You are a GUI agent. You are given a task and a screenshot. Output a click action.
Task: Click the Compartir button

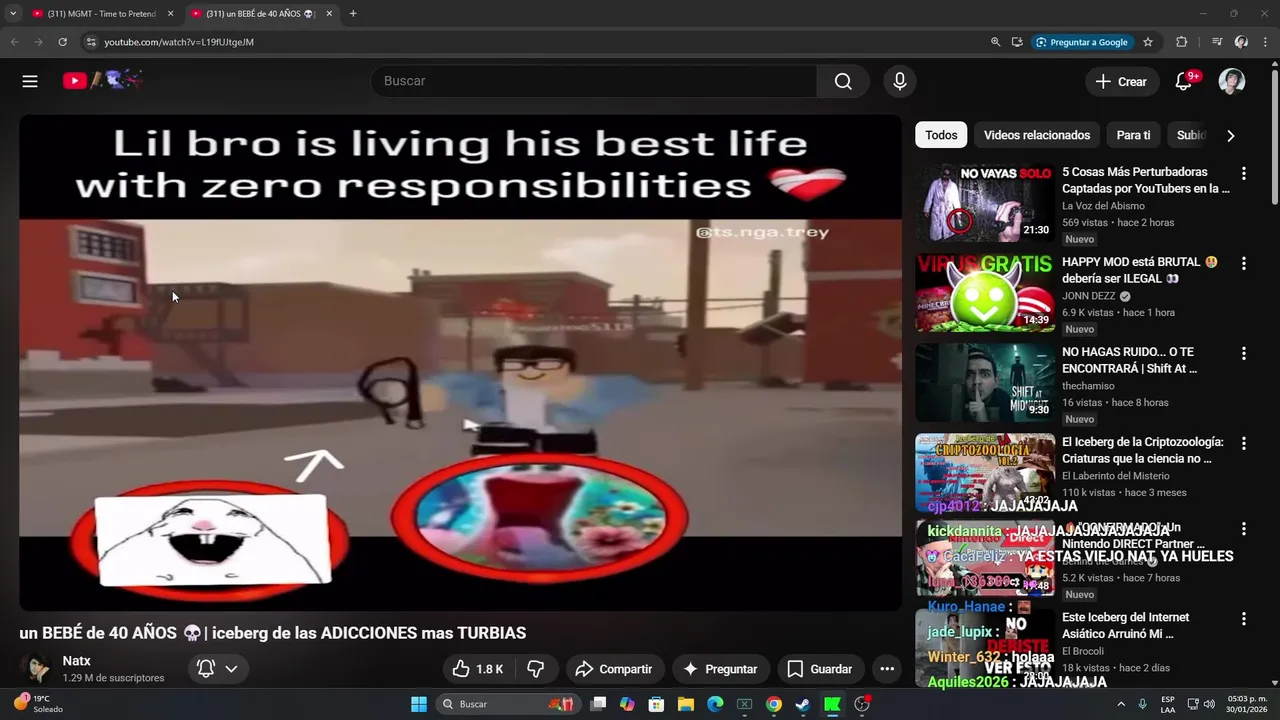pyautogui.click(x=616, y=669)
